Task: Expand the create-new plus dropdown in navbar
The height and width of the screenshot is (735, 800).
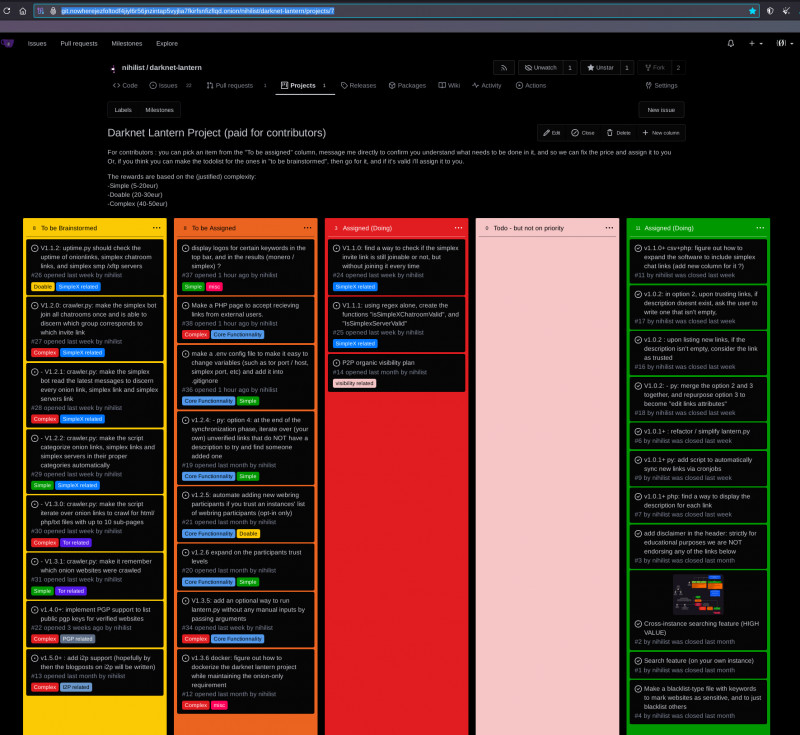Action: click(x=755, y=44)
